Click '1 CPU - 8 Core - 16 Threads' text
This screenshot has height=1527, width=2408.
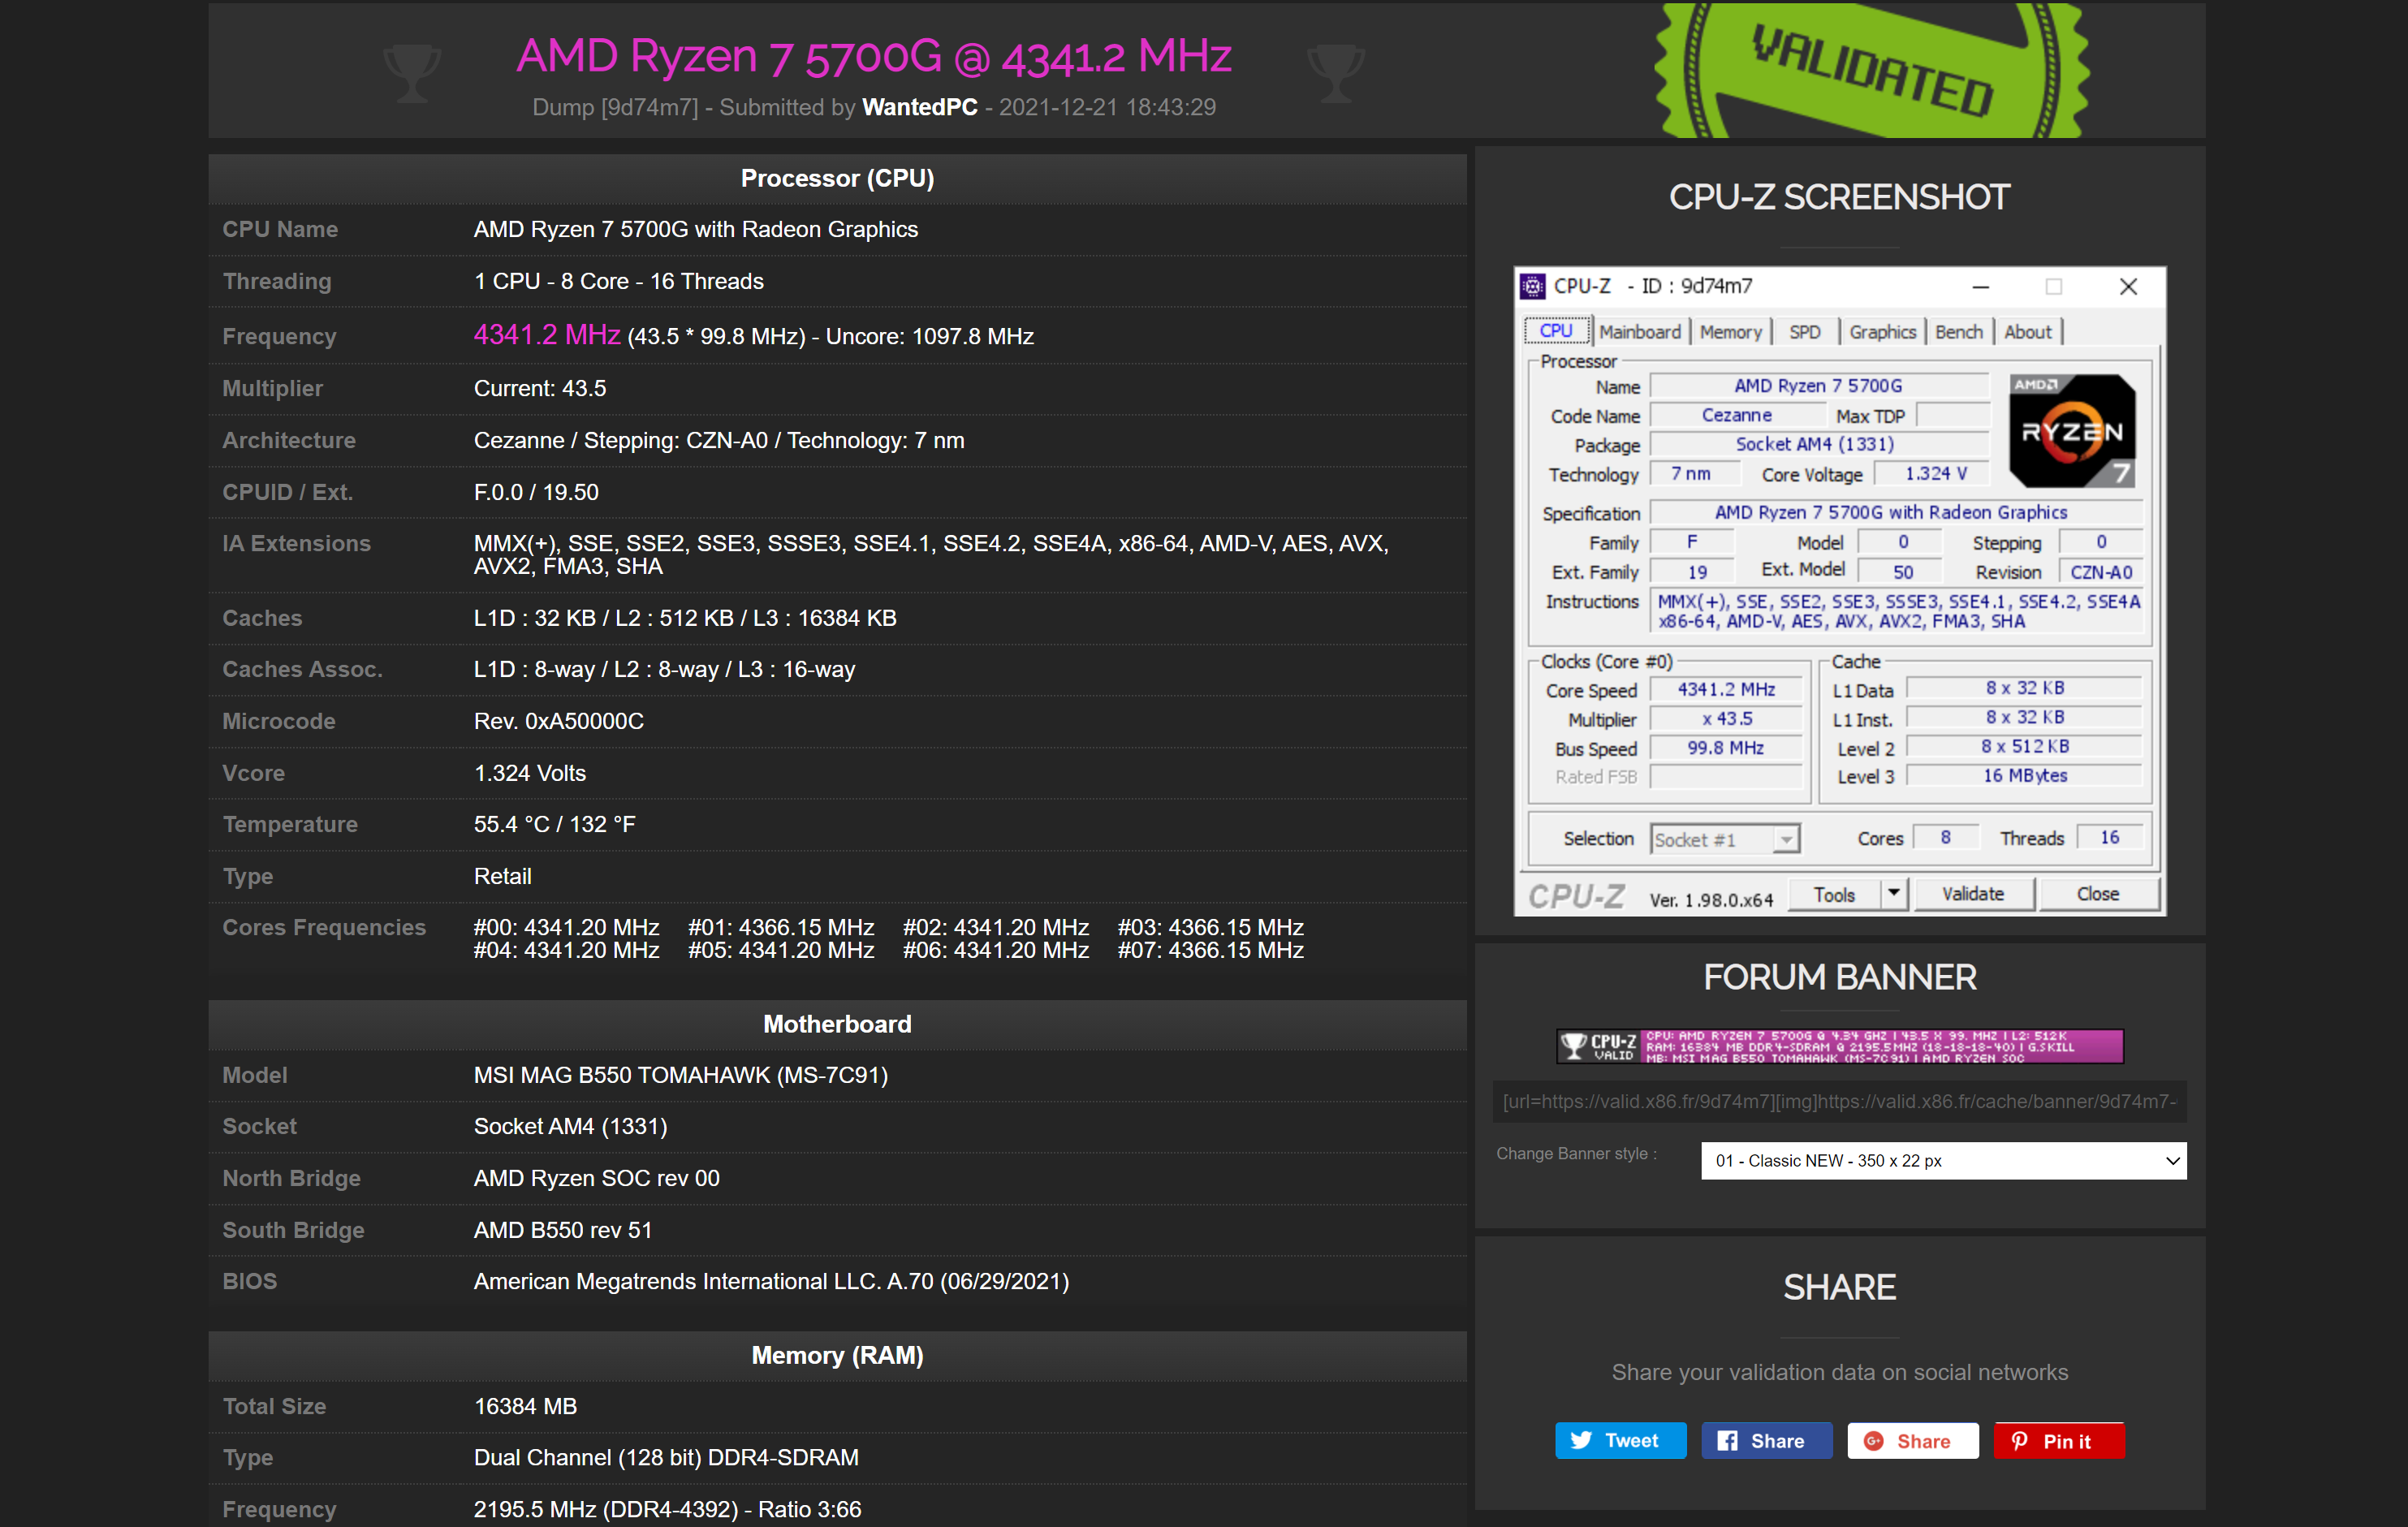(x=618, y=282)
